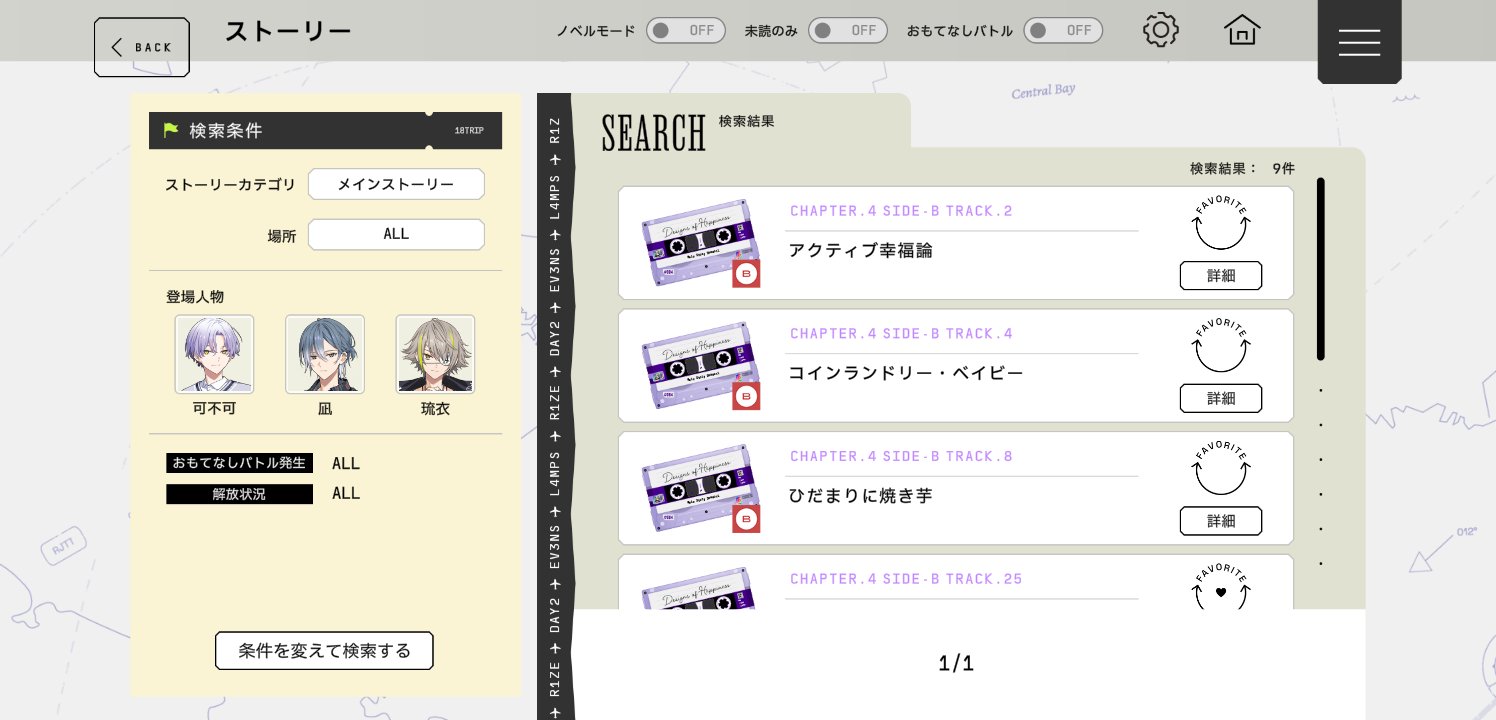Click the アクティブ幸福論 title text
Image resolution: width=1496 pixels, height=720 pixels.
point(860,250)
